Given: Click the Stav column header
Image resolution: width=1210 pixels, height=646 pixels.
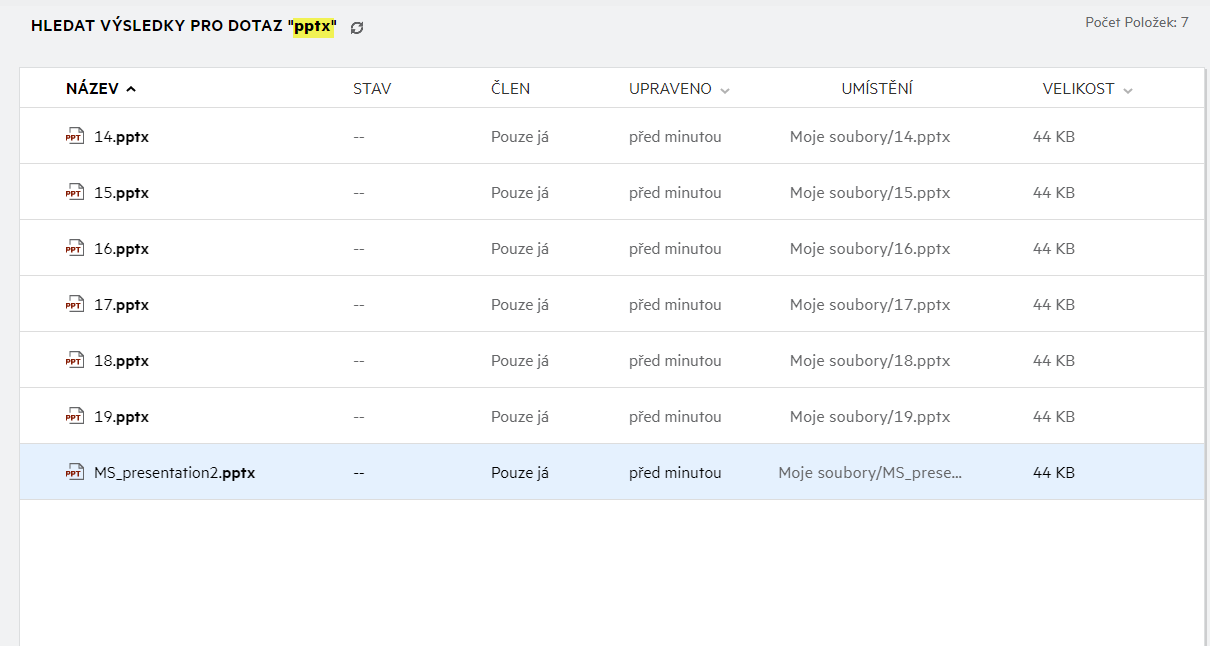Looking at the screenshot, I should [x=372, y=89].
